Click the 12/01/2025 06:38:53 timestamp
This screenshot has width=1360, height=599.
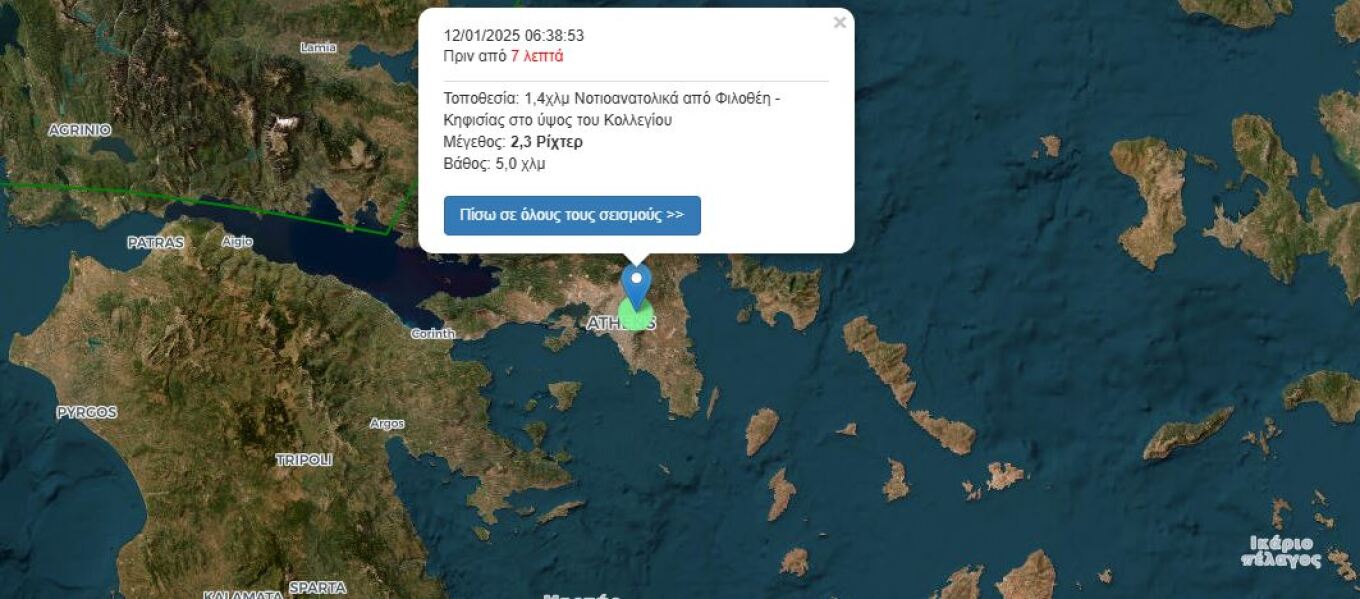[x=514, y=36]
